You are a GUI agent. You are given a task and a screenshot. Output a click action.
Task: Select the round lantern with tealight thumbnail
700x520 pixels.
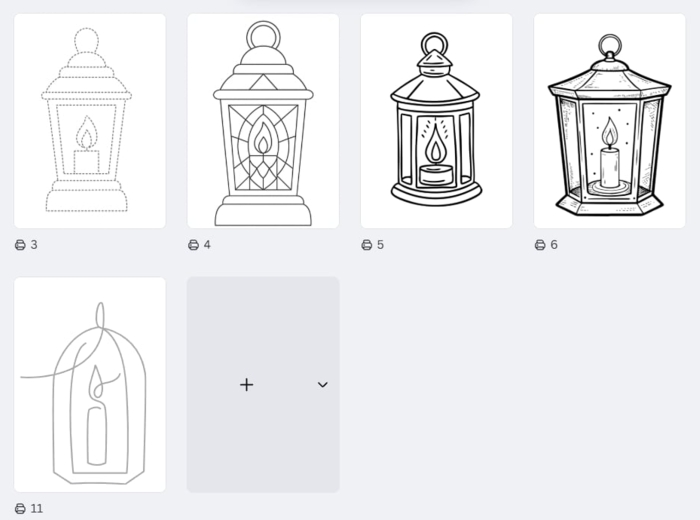pos(436,121)
